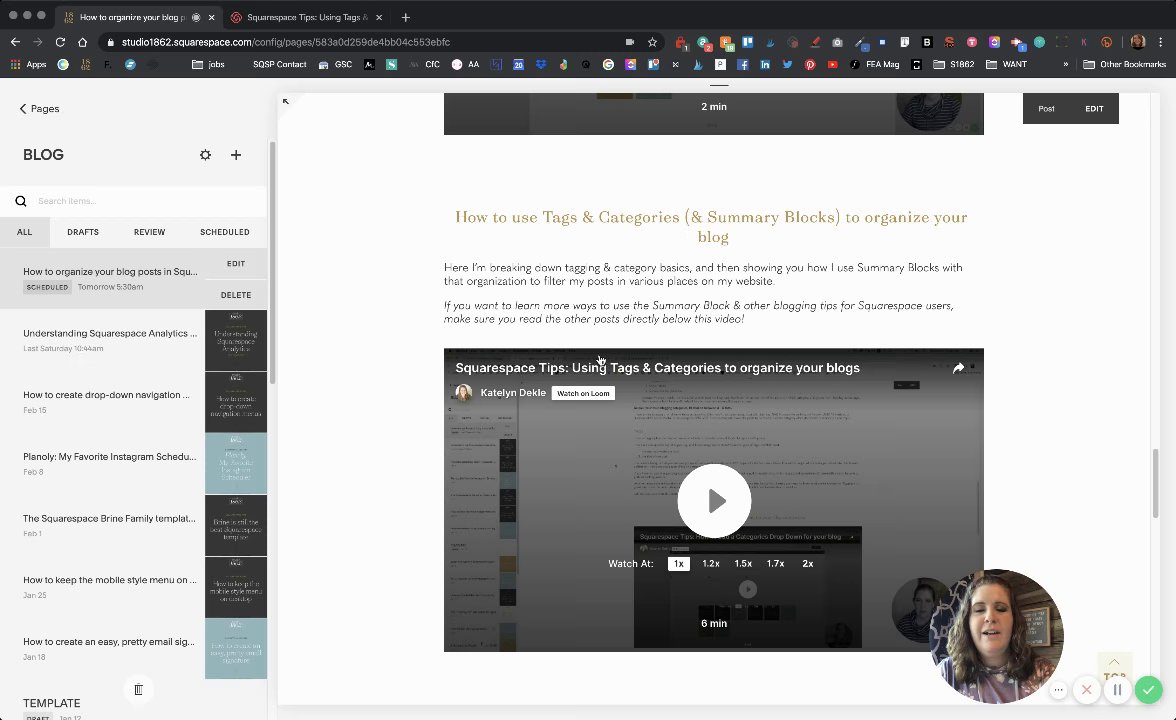Set watch speed to 2x
The height and width of the screenshot is (720, 1176).
tap(808, 563)
